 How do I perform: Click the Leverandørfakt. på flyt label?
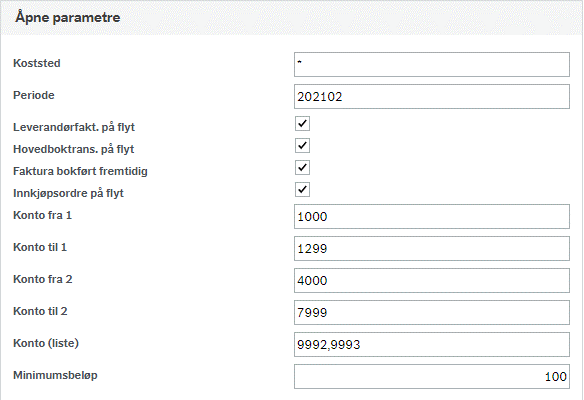click(x=74, y=127)
